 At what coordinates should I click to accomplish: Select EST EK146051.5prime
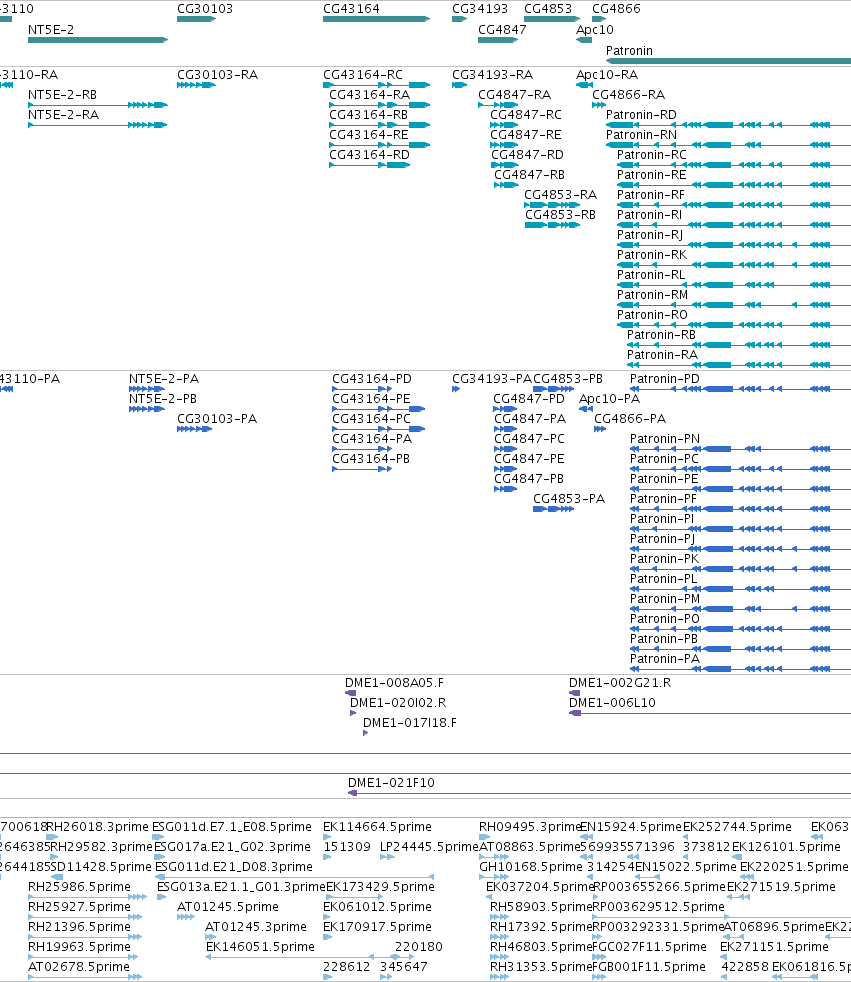260,948
